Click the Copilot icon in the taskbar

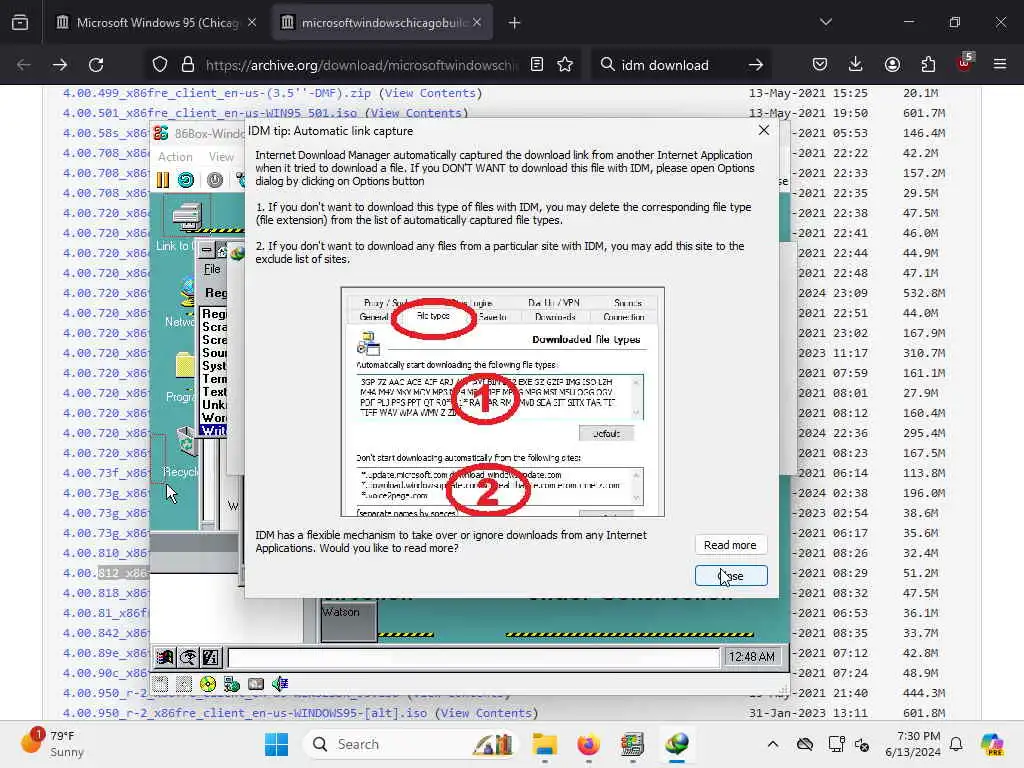point(992,744)
